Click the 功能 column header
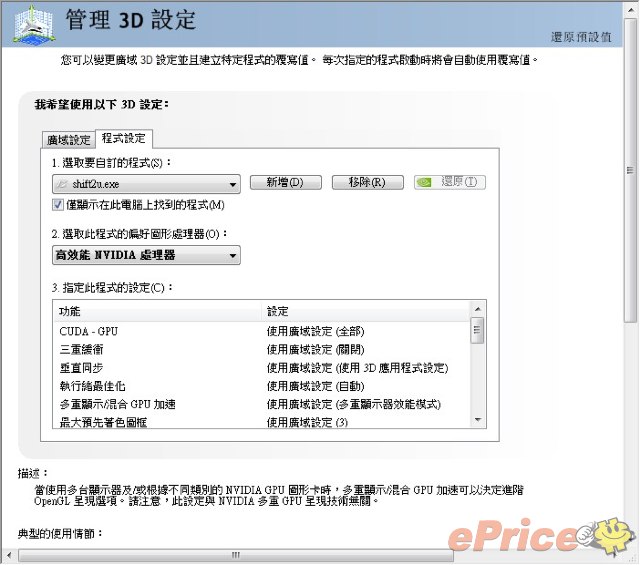640x565 pixels. point(158,311)
